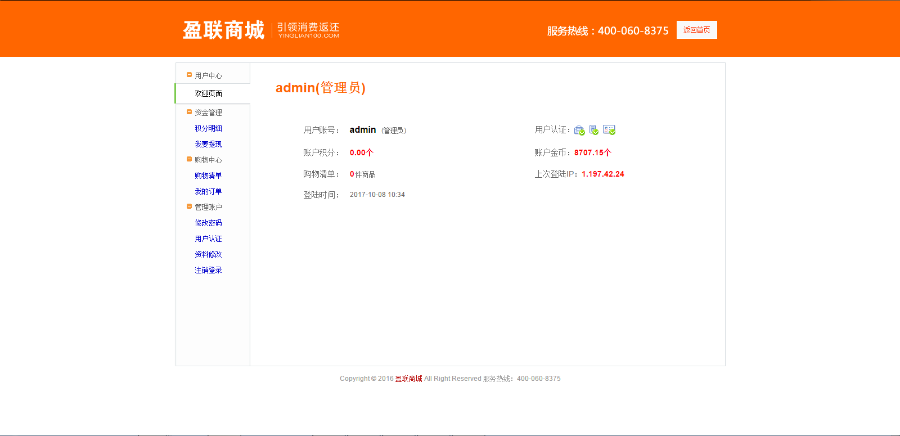The height and width of the screenshot is (436, 900).
Task: Click the orange admin(管理员) page heading
Action: (x=320, y=88)
